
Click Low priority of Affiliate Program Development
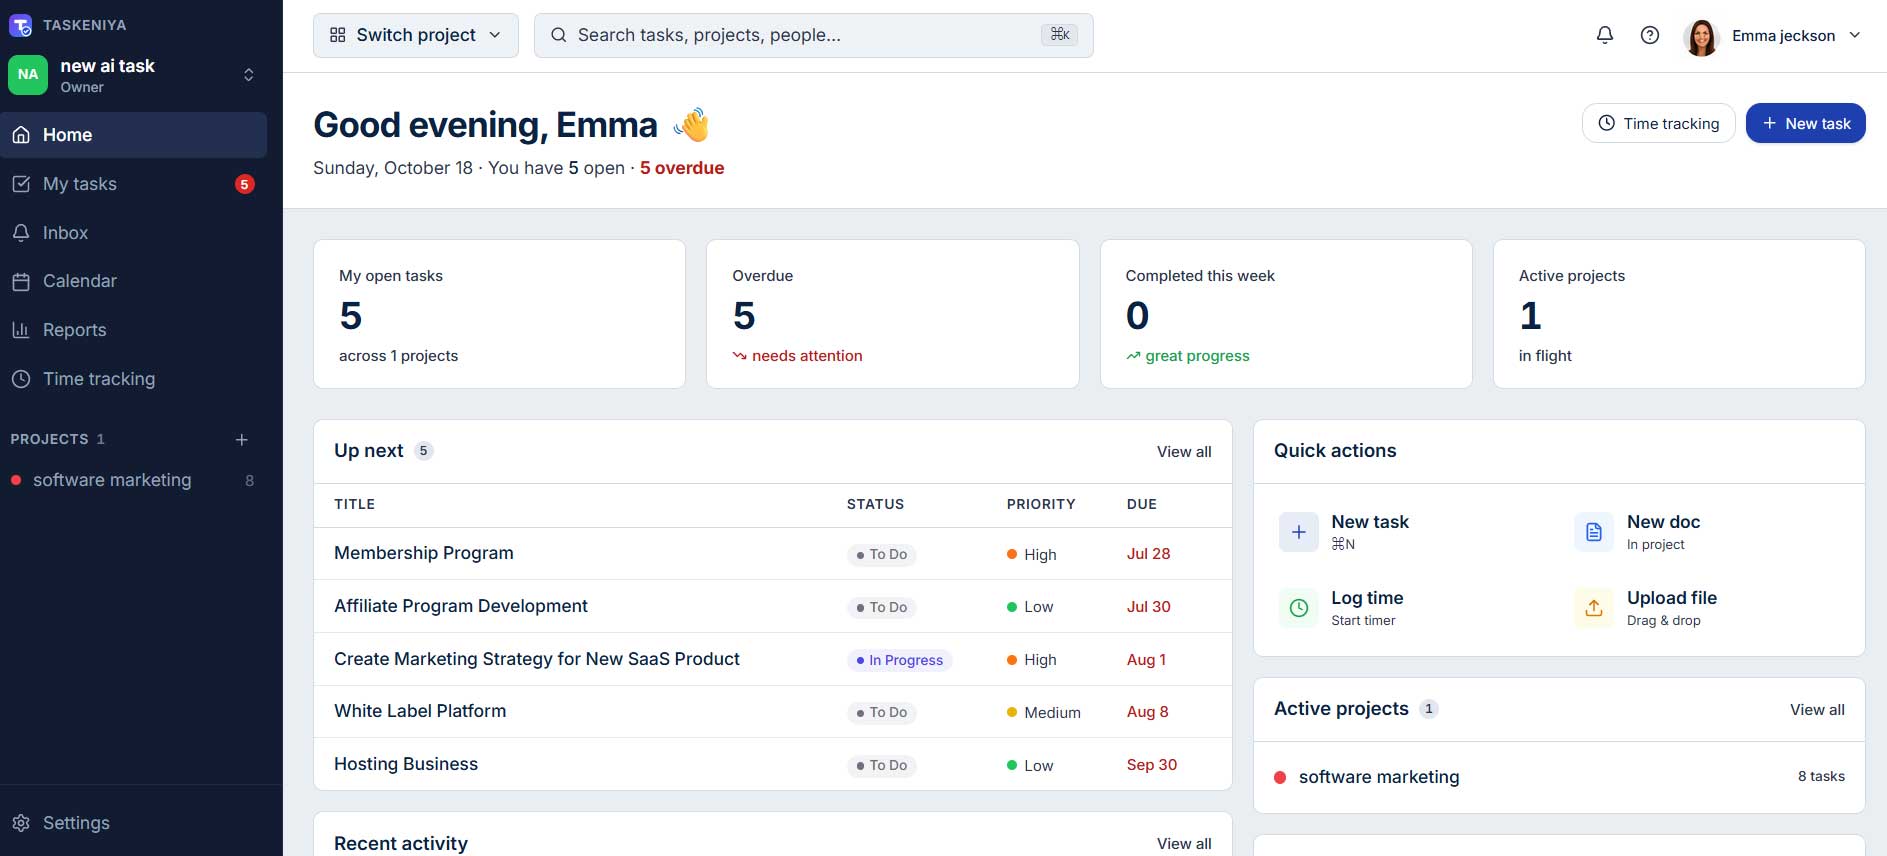pos(1030,607)
